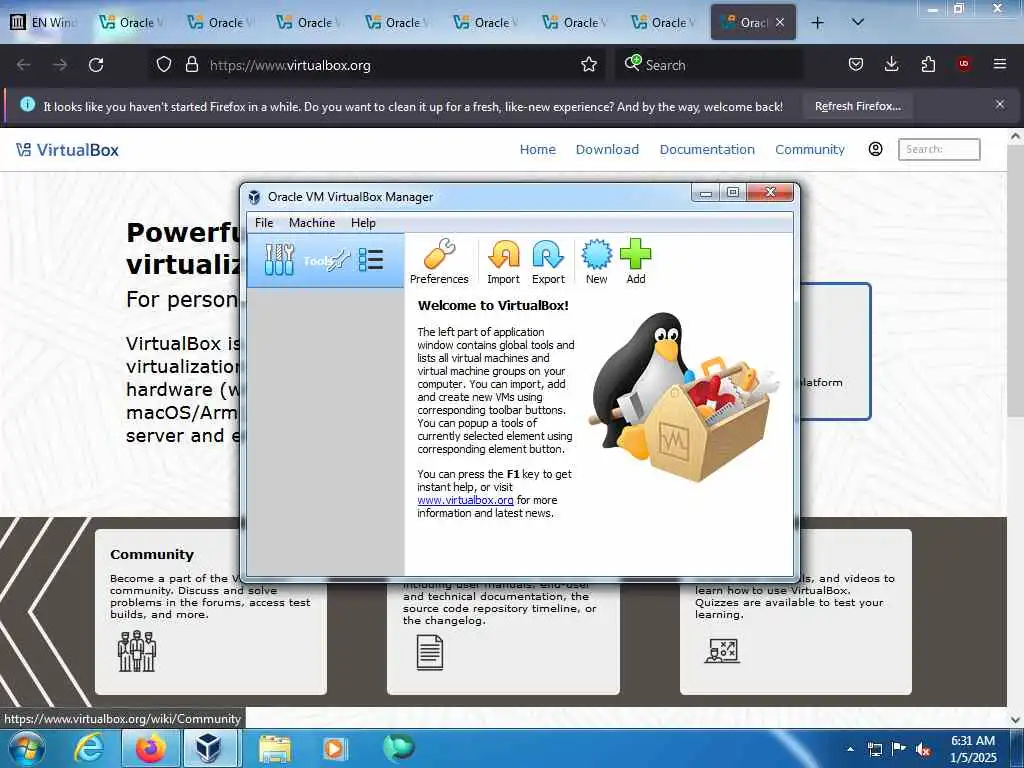This screenshot has height=768, width=1024.
Task: Open a new Firefox tab
Action: (817, 23)
